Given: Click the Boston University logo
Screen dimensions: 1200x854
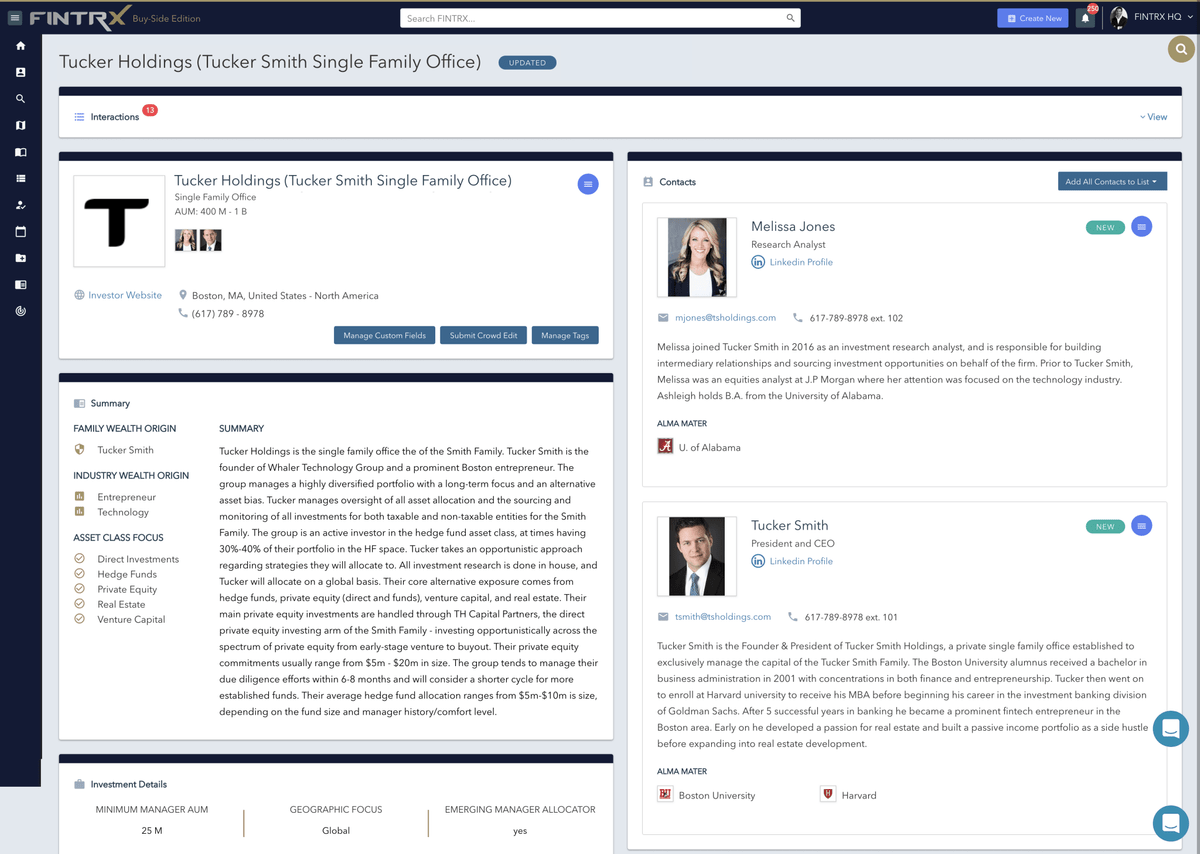Looking at the screenshot, I should [x=665, y=795].
